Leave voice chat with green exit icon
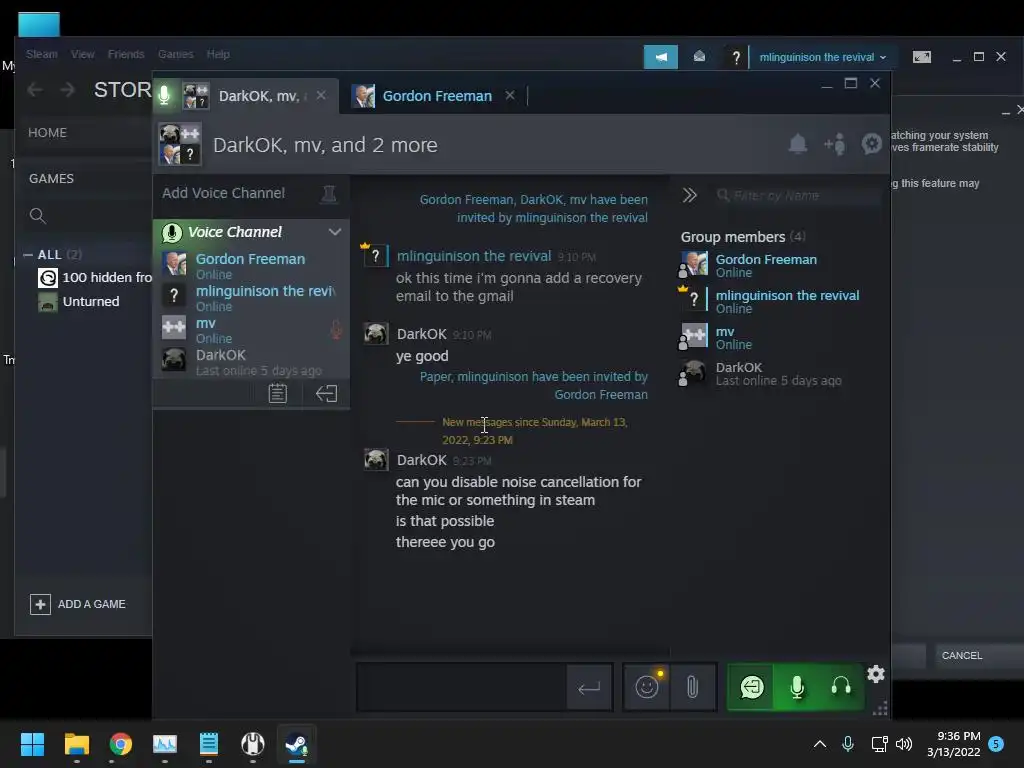This screenshot has height=768, width=1024. 752,687
